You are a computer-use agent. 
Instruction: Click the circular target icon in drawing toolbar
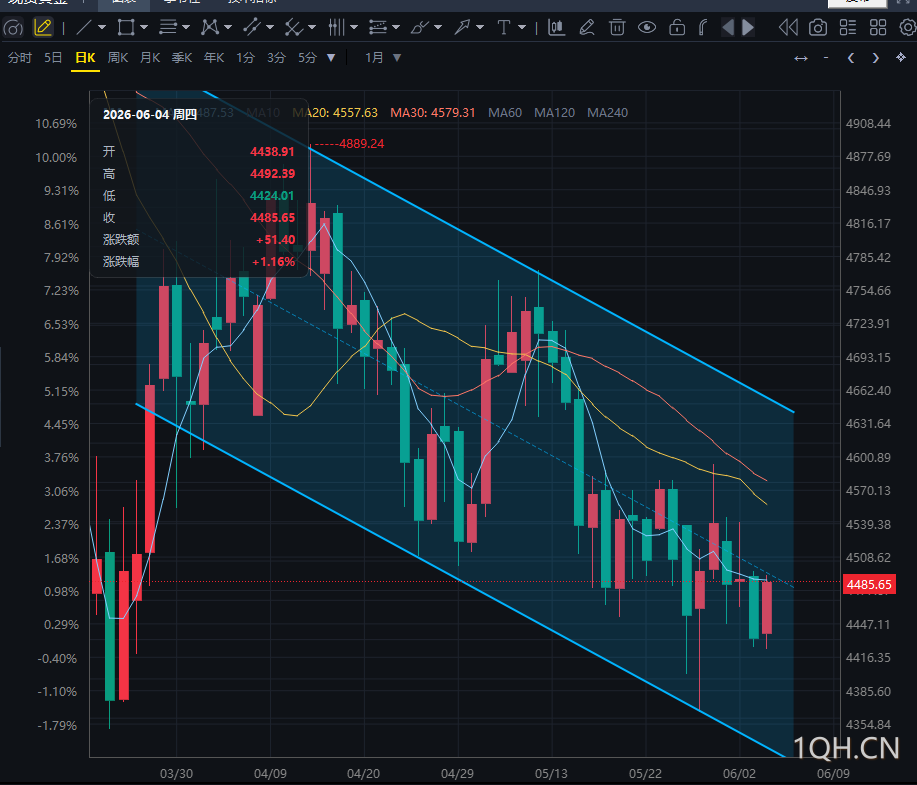[13, 27]
